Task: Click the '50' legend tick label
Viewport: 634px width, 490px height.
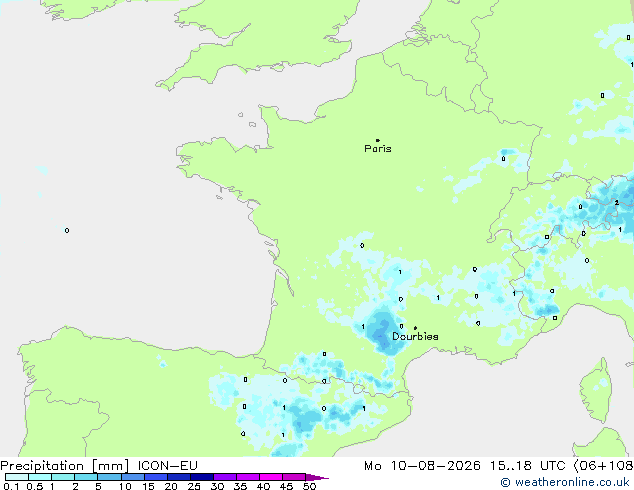Action: pos(310,486)
